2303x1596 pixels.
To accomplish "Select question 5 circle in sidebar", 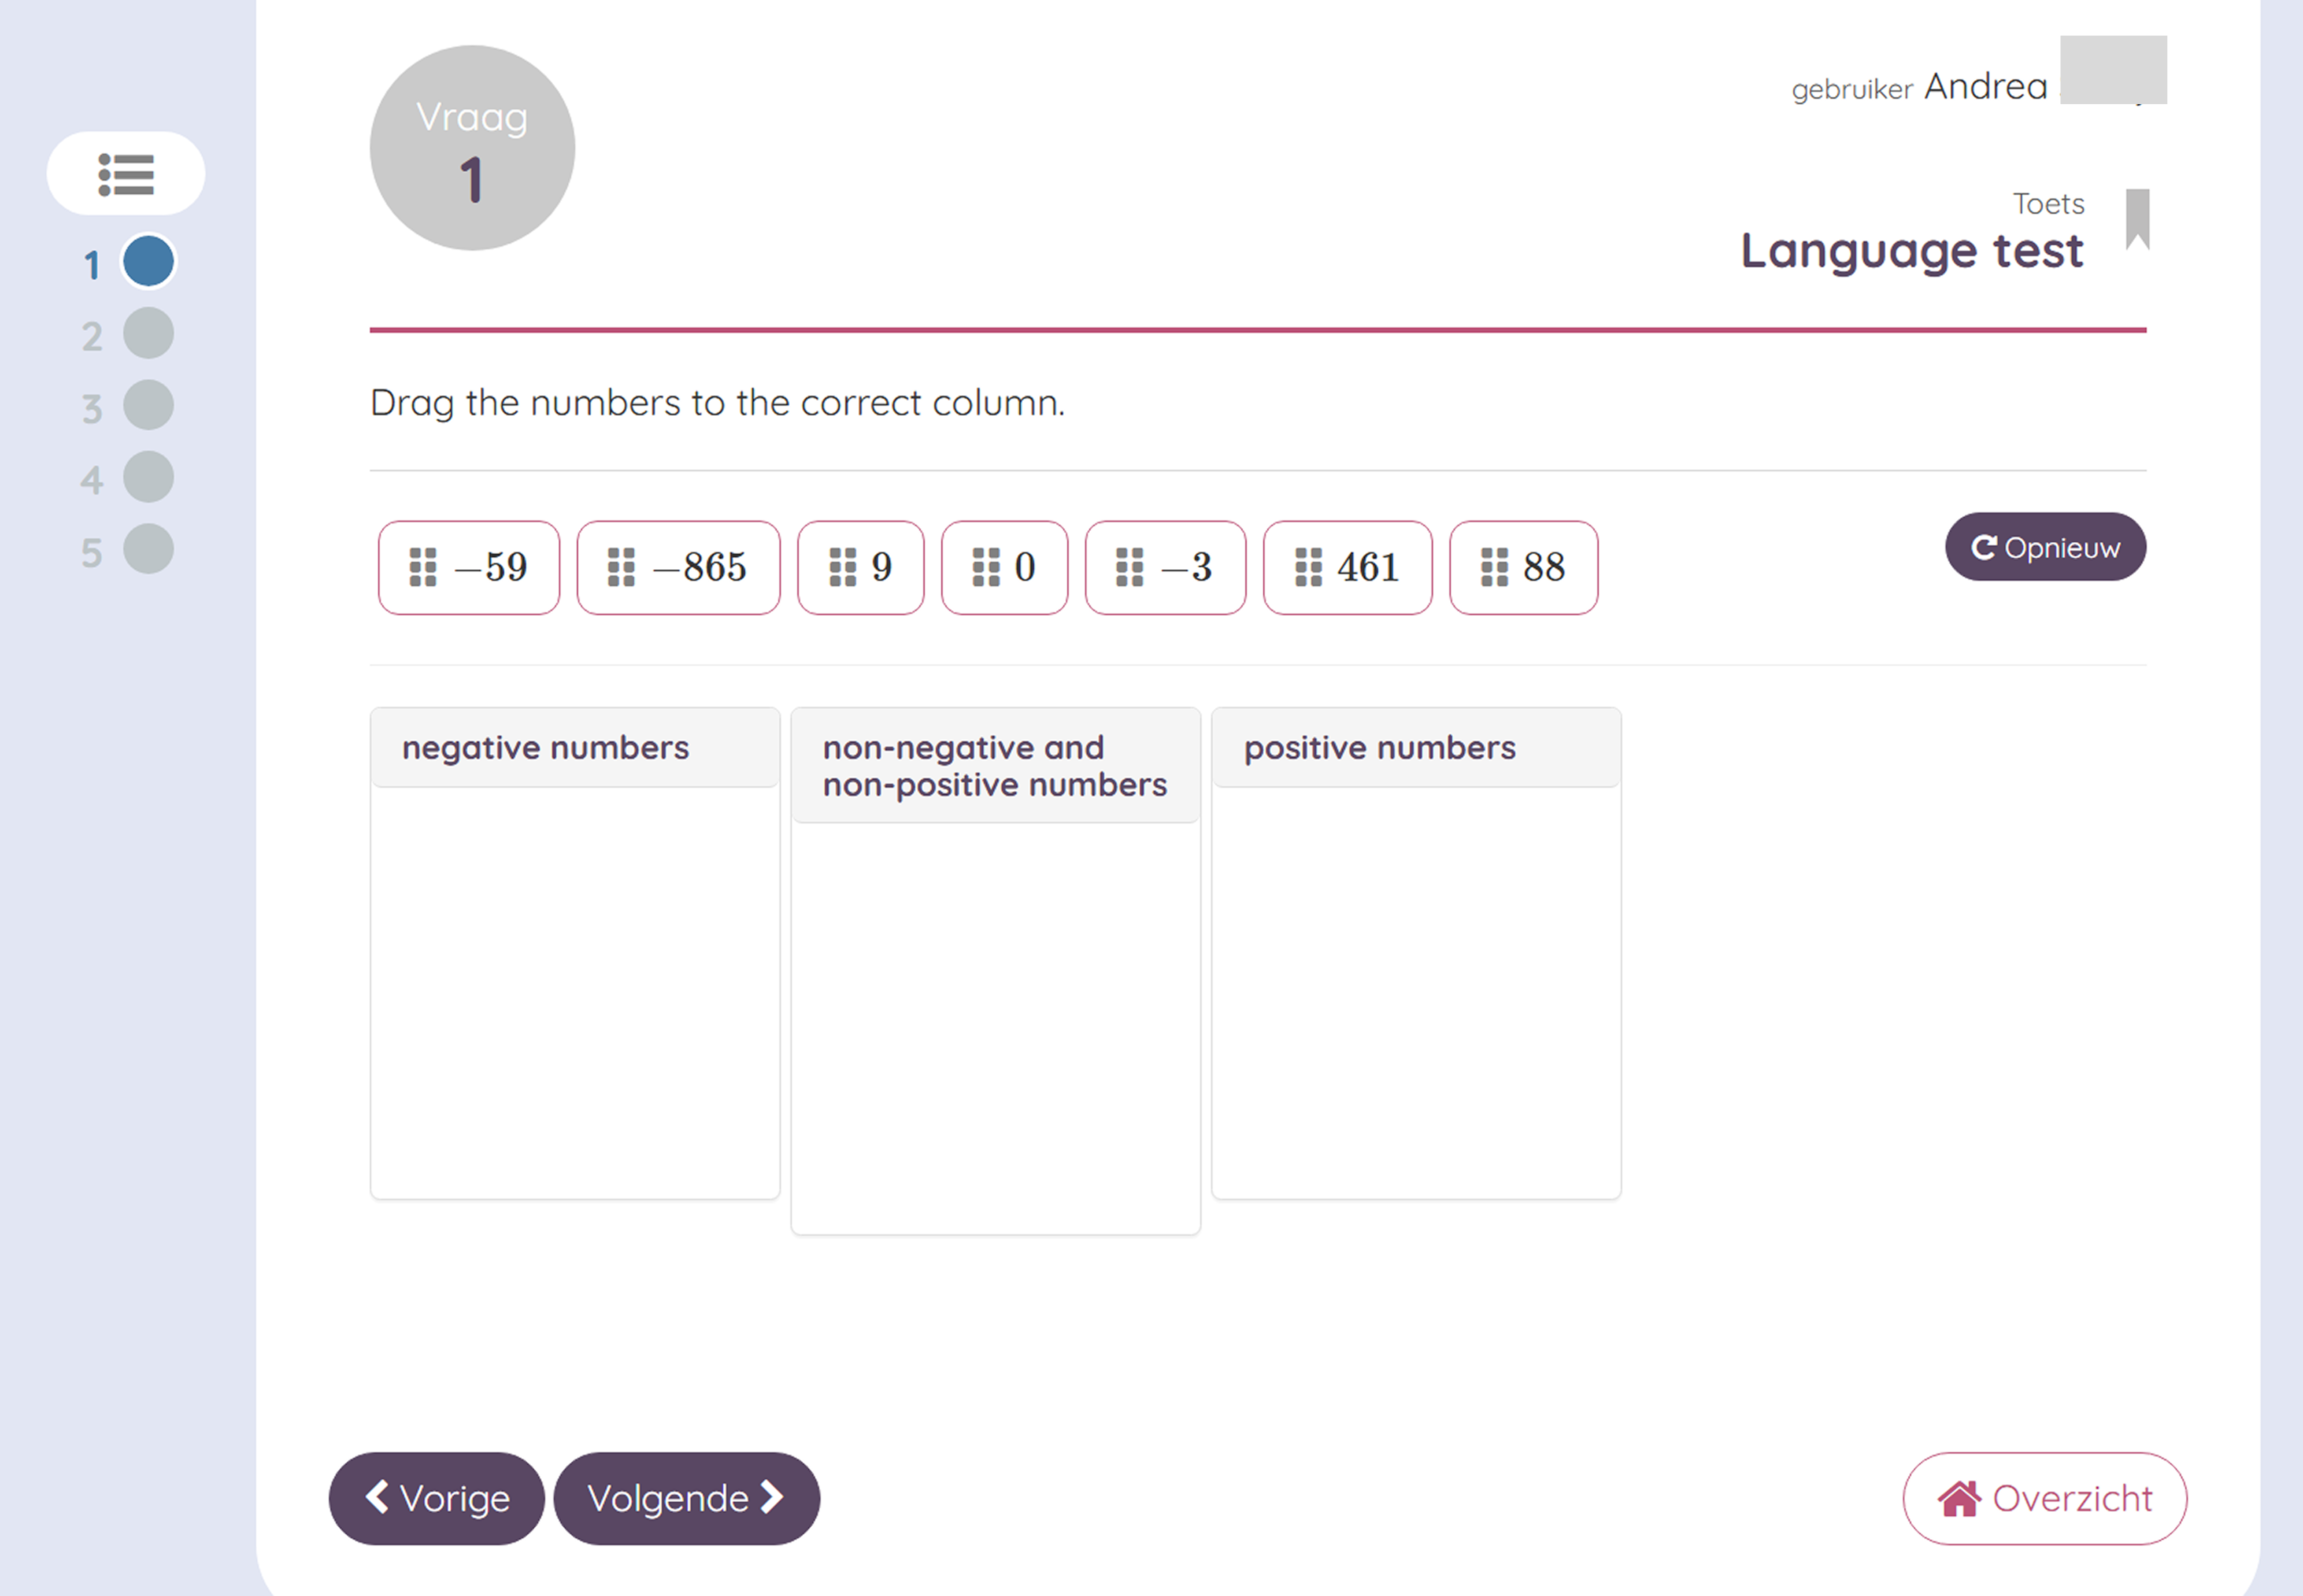I will (148, 549).
